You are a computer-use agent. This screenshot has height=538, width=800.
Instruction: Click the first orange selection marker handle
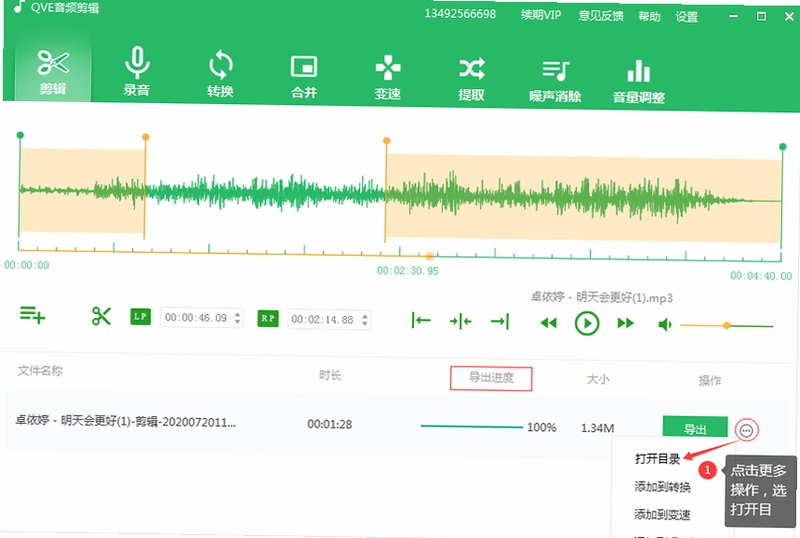(x=145, y=137)
